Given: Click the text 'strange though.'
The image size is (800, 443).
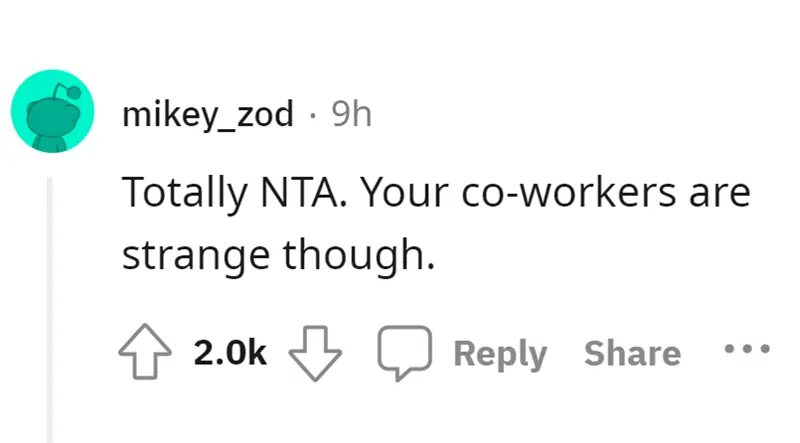Looking at the screenshot, I should point(279,255).
